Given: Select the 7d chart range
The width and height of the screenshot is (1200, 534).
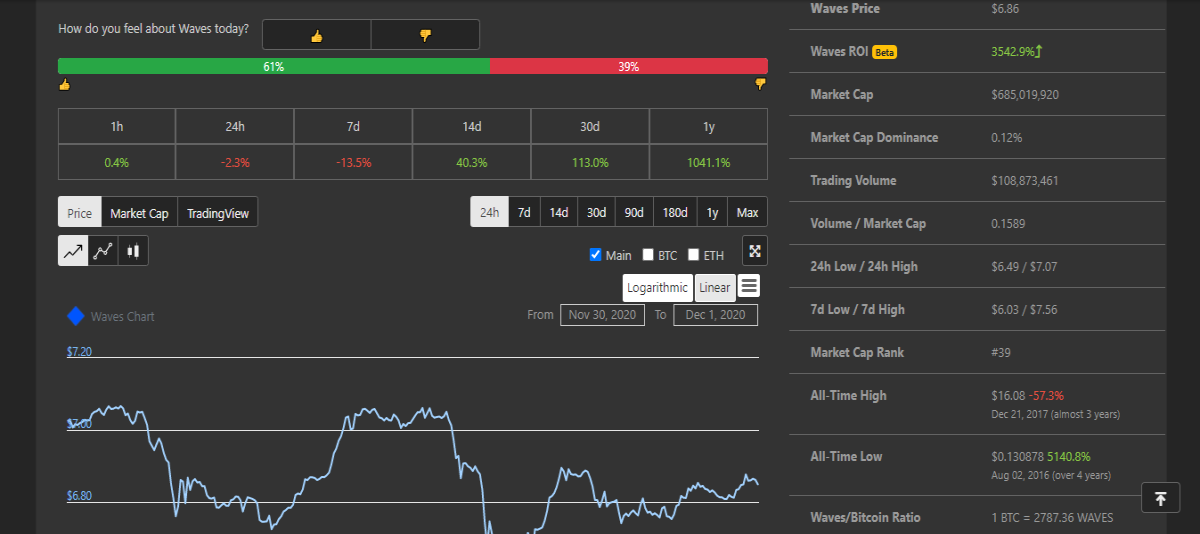Looking at the screenshot, I should (x=524, y=212).
